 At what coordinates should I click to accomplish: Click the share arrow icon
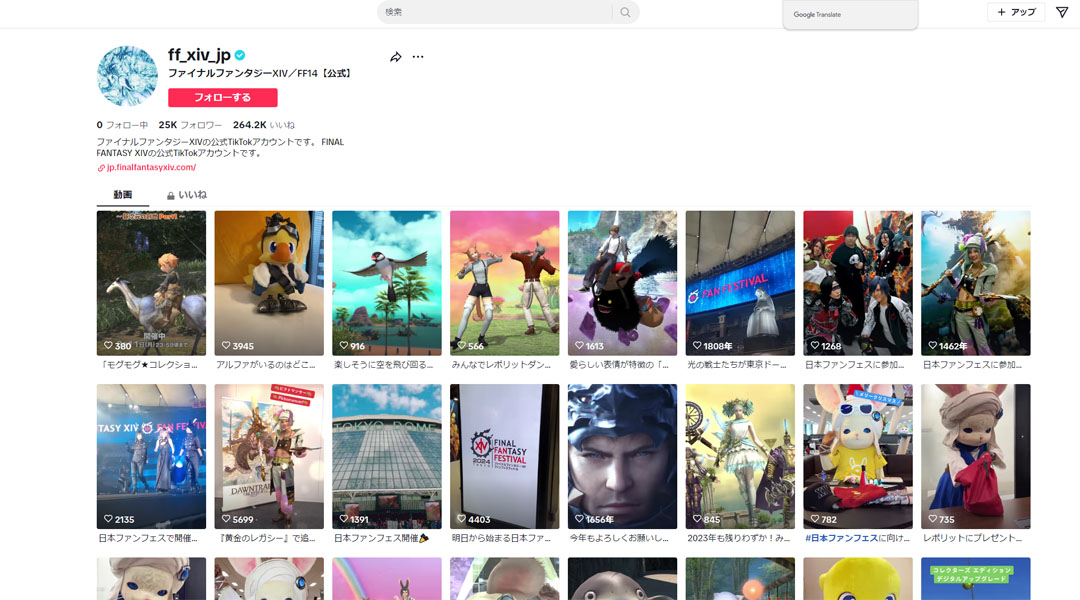[x=396, y=57]
